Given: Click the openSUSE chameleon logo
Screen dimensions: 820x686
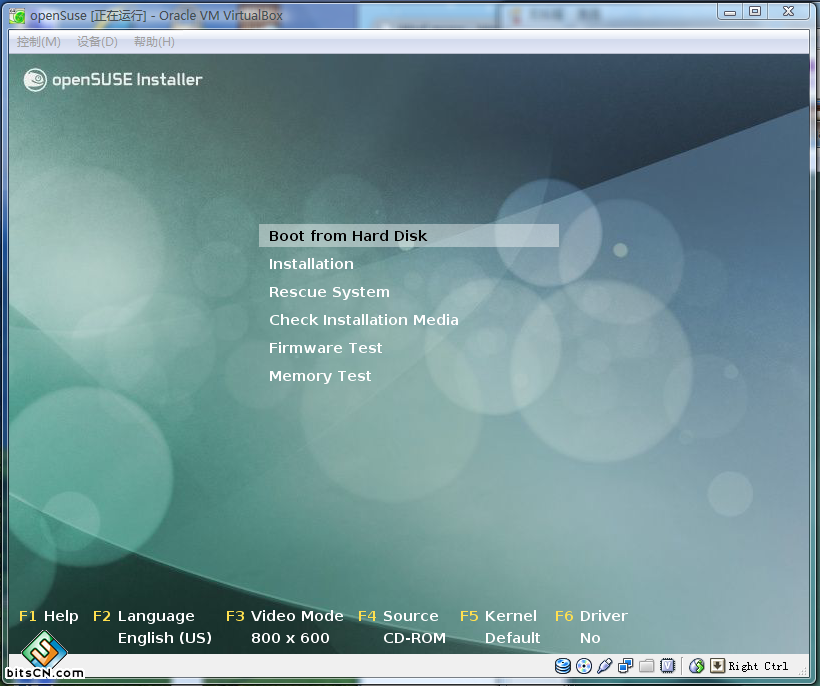Looking at the screenshot, I should pyautogui.click(x=35, y=80).
